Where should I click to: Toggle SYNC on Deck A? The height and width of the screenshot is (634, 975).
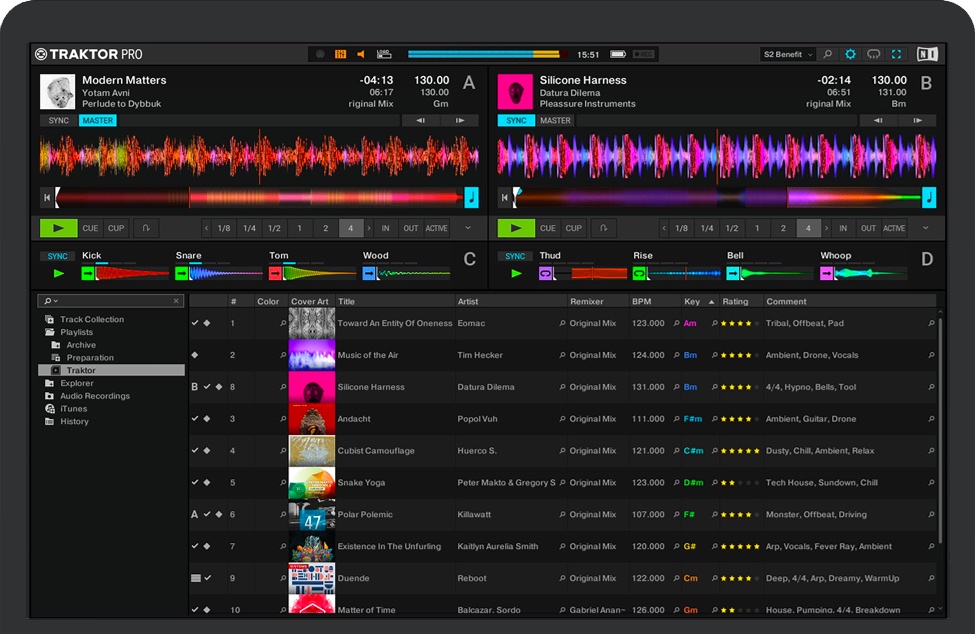59,121
